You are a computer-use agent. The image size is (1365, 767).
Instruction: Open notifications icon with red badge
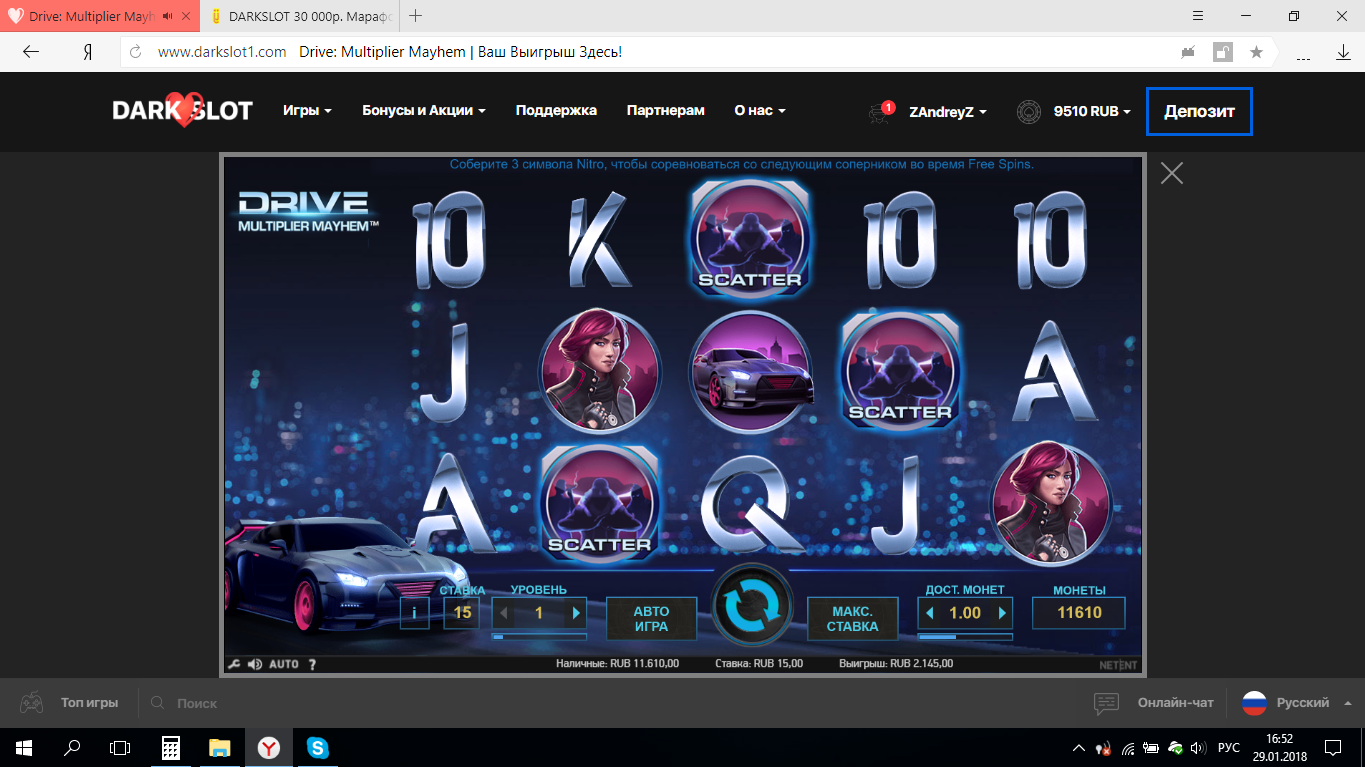click(880, 112)
